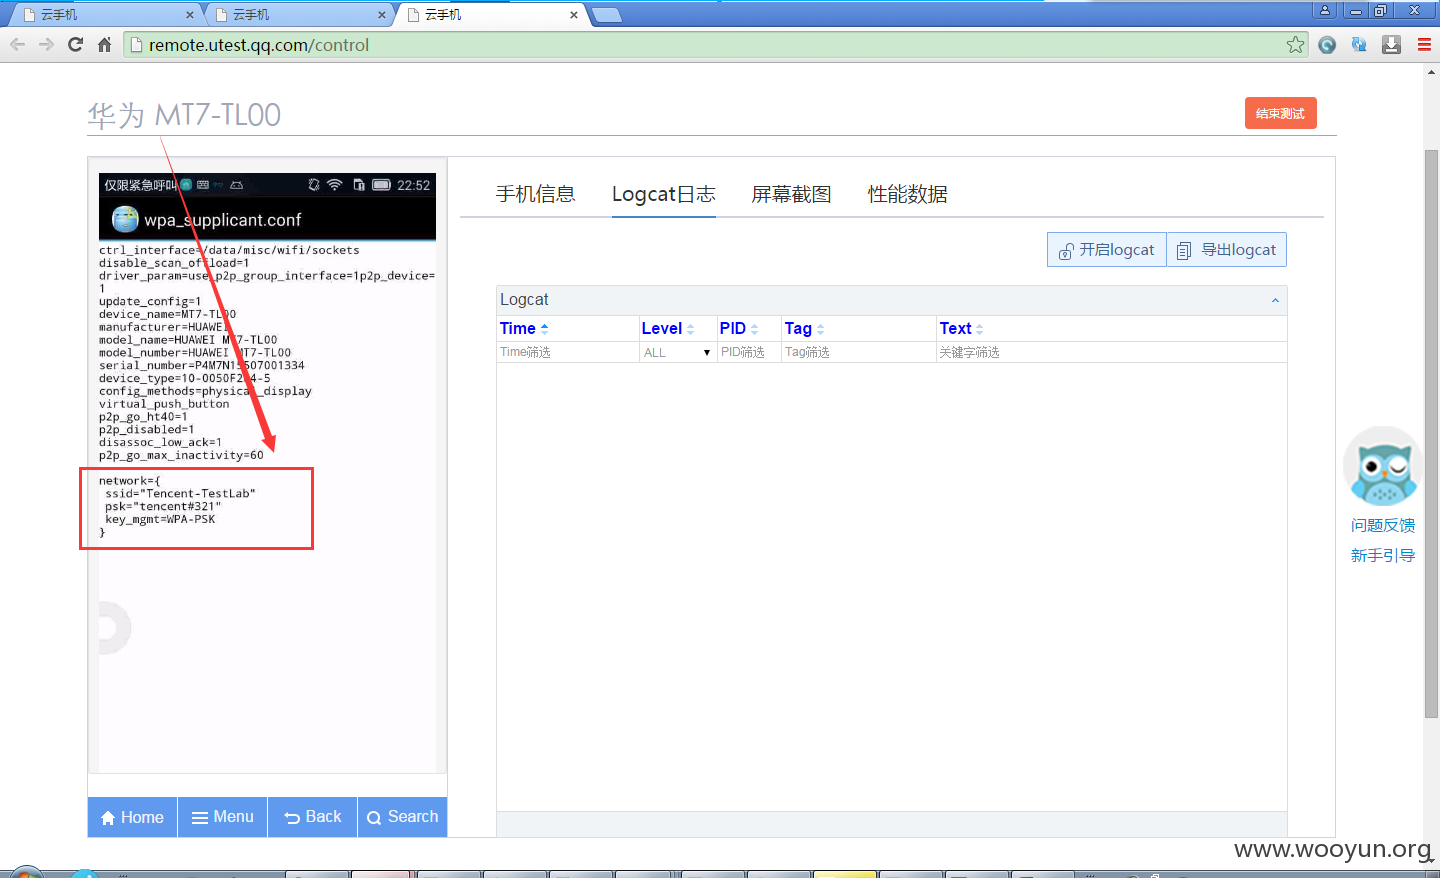Tap the phone Search button

(402, 817)
